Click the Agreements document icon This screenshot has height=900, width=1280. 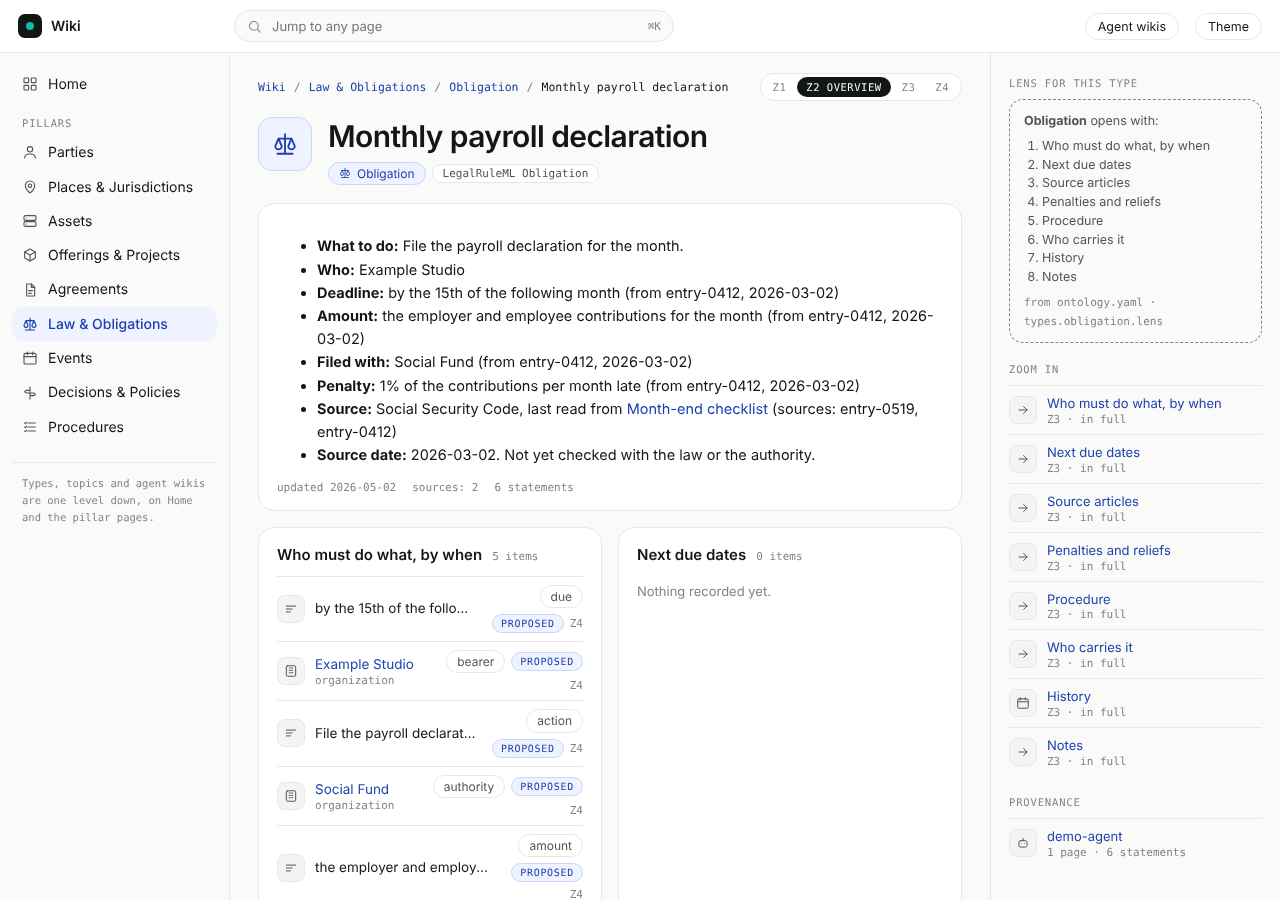coord(30,289)
